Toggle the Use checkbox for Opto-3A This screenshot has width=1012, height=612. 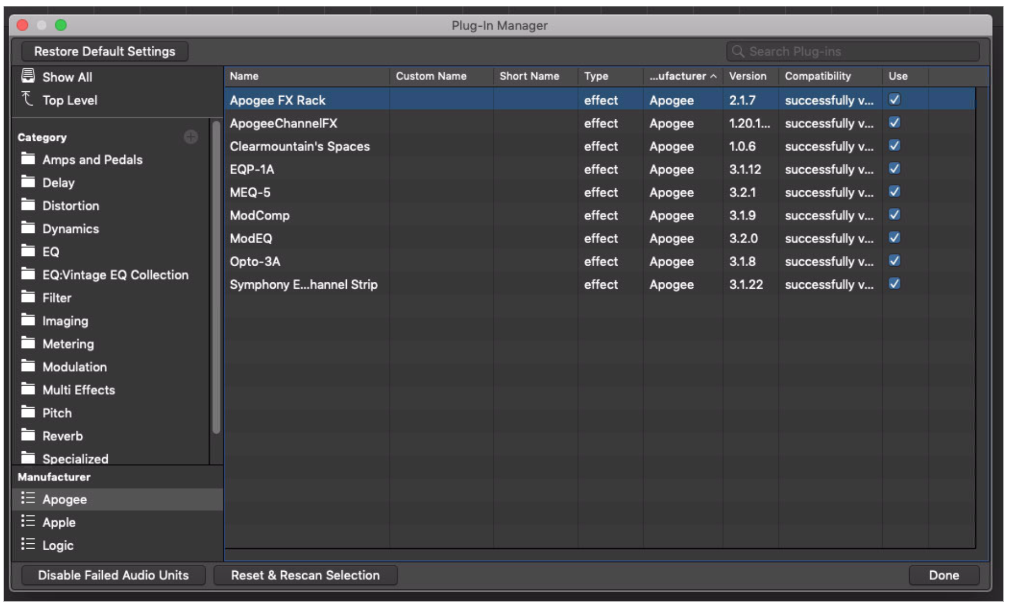pos(897,261)
